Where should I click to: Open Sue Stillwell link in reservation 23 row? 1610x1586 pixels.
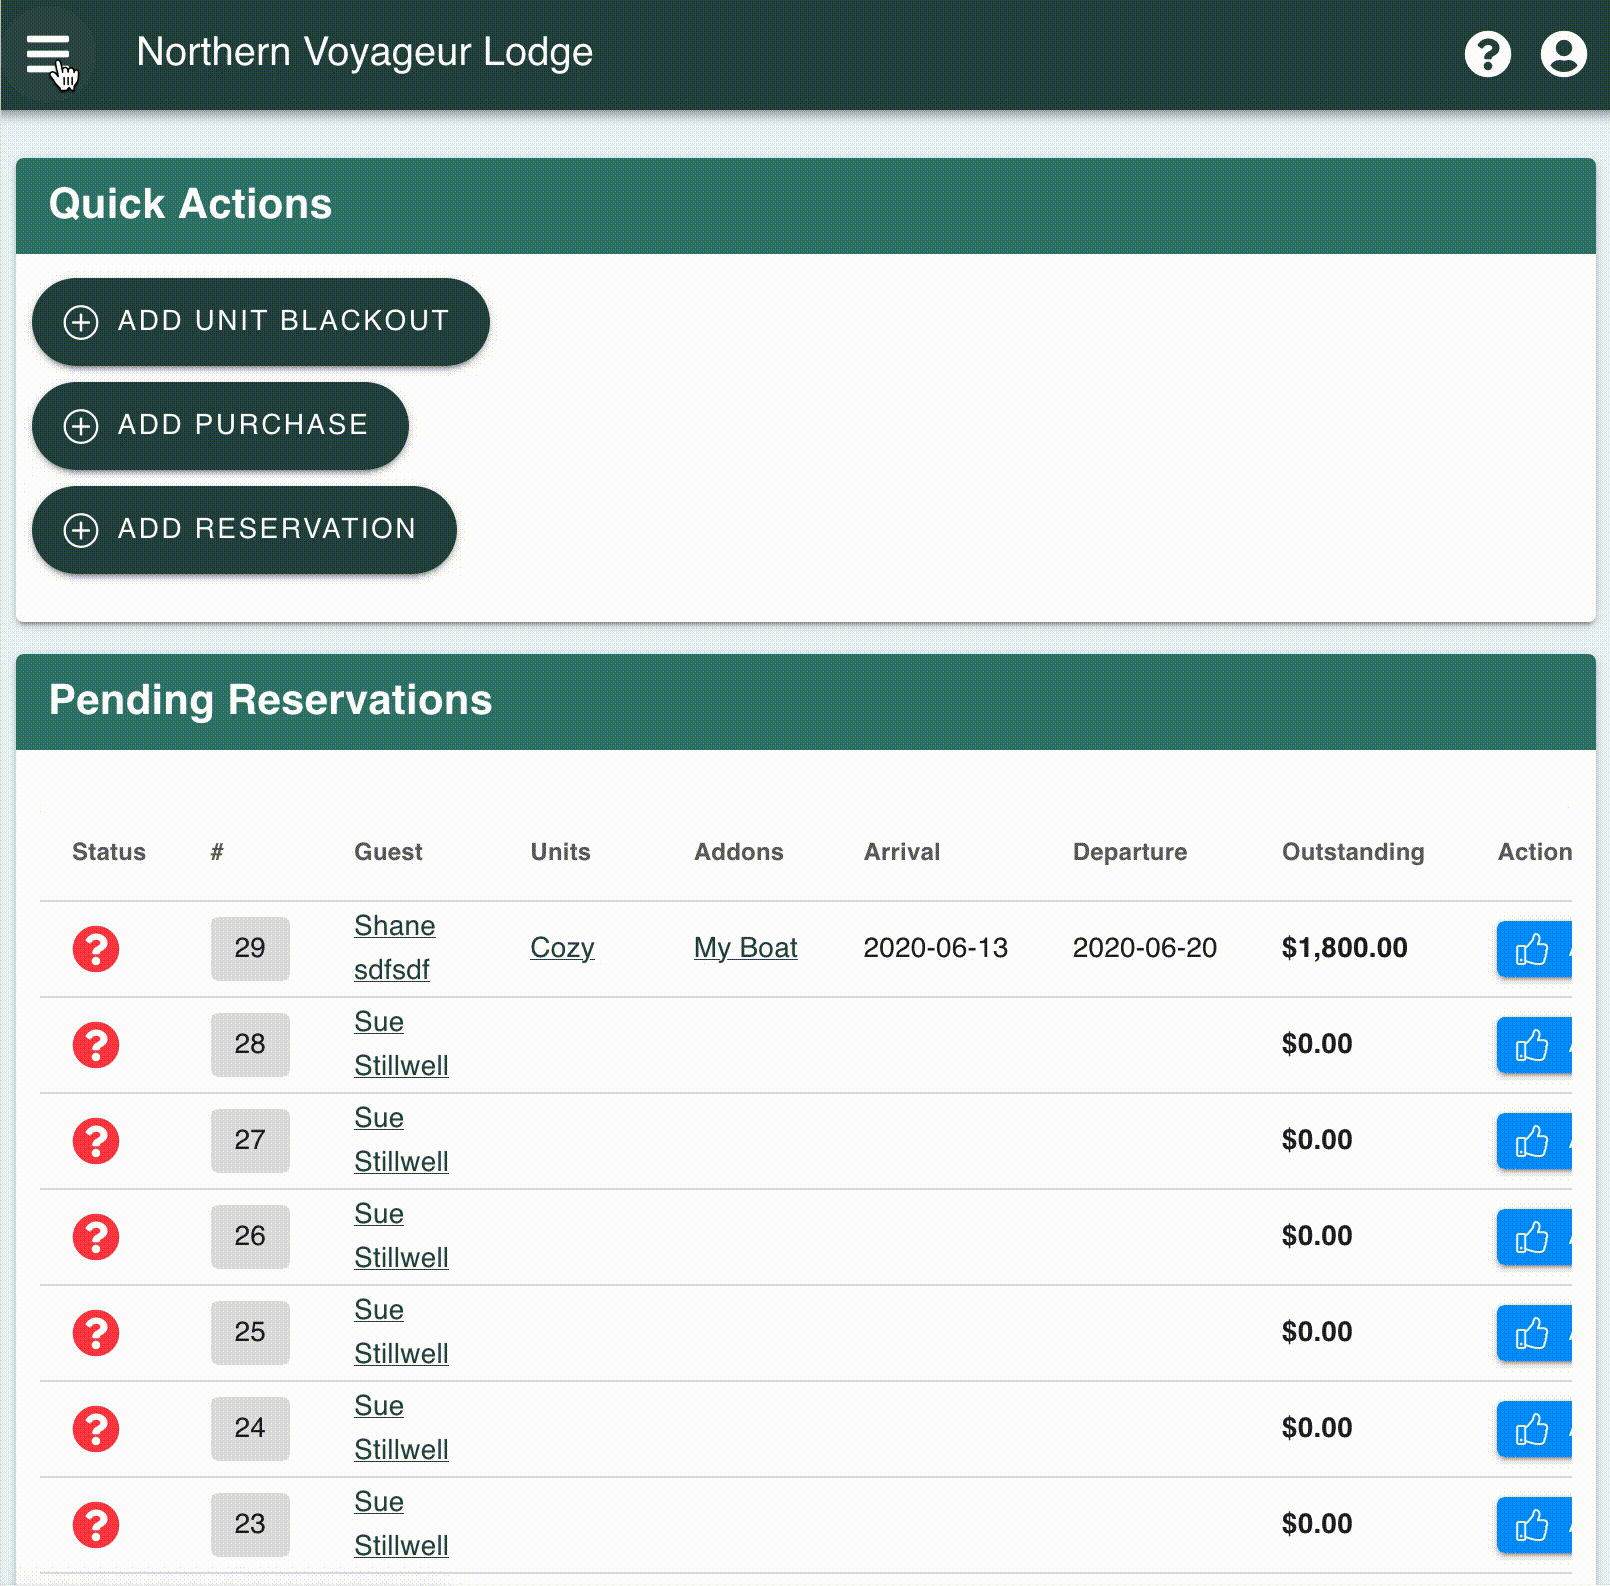(401, 1524)
